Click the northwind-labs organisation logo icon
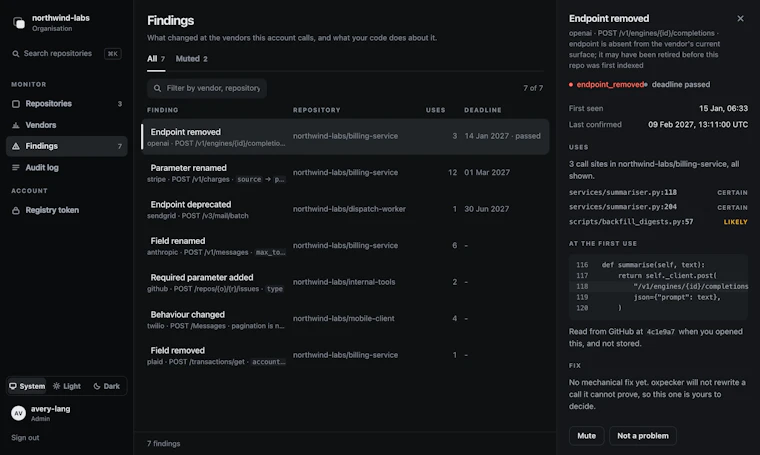Viewport: 760px width, 455px height. click(19, 23)
